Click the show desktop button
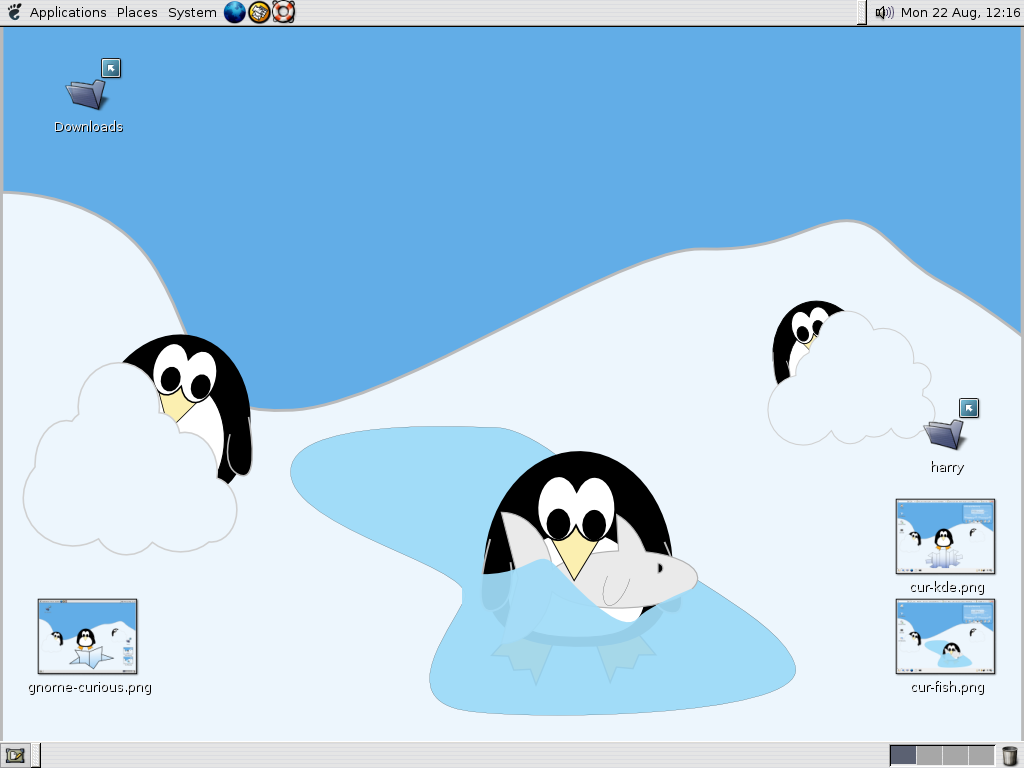Screen dimensions: 1024x768 [15, 756]
